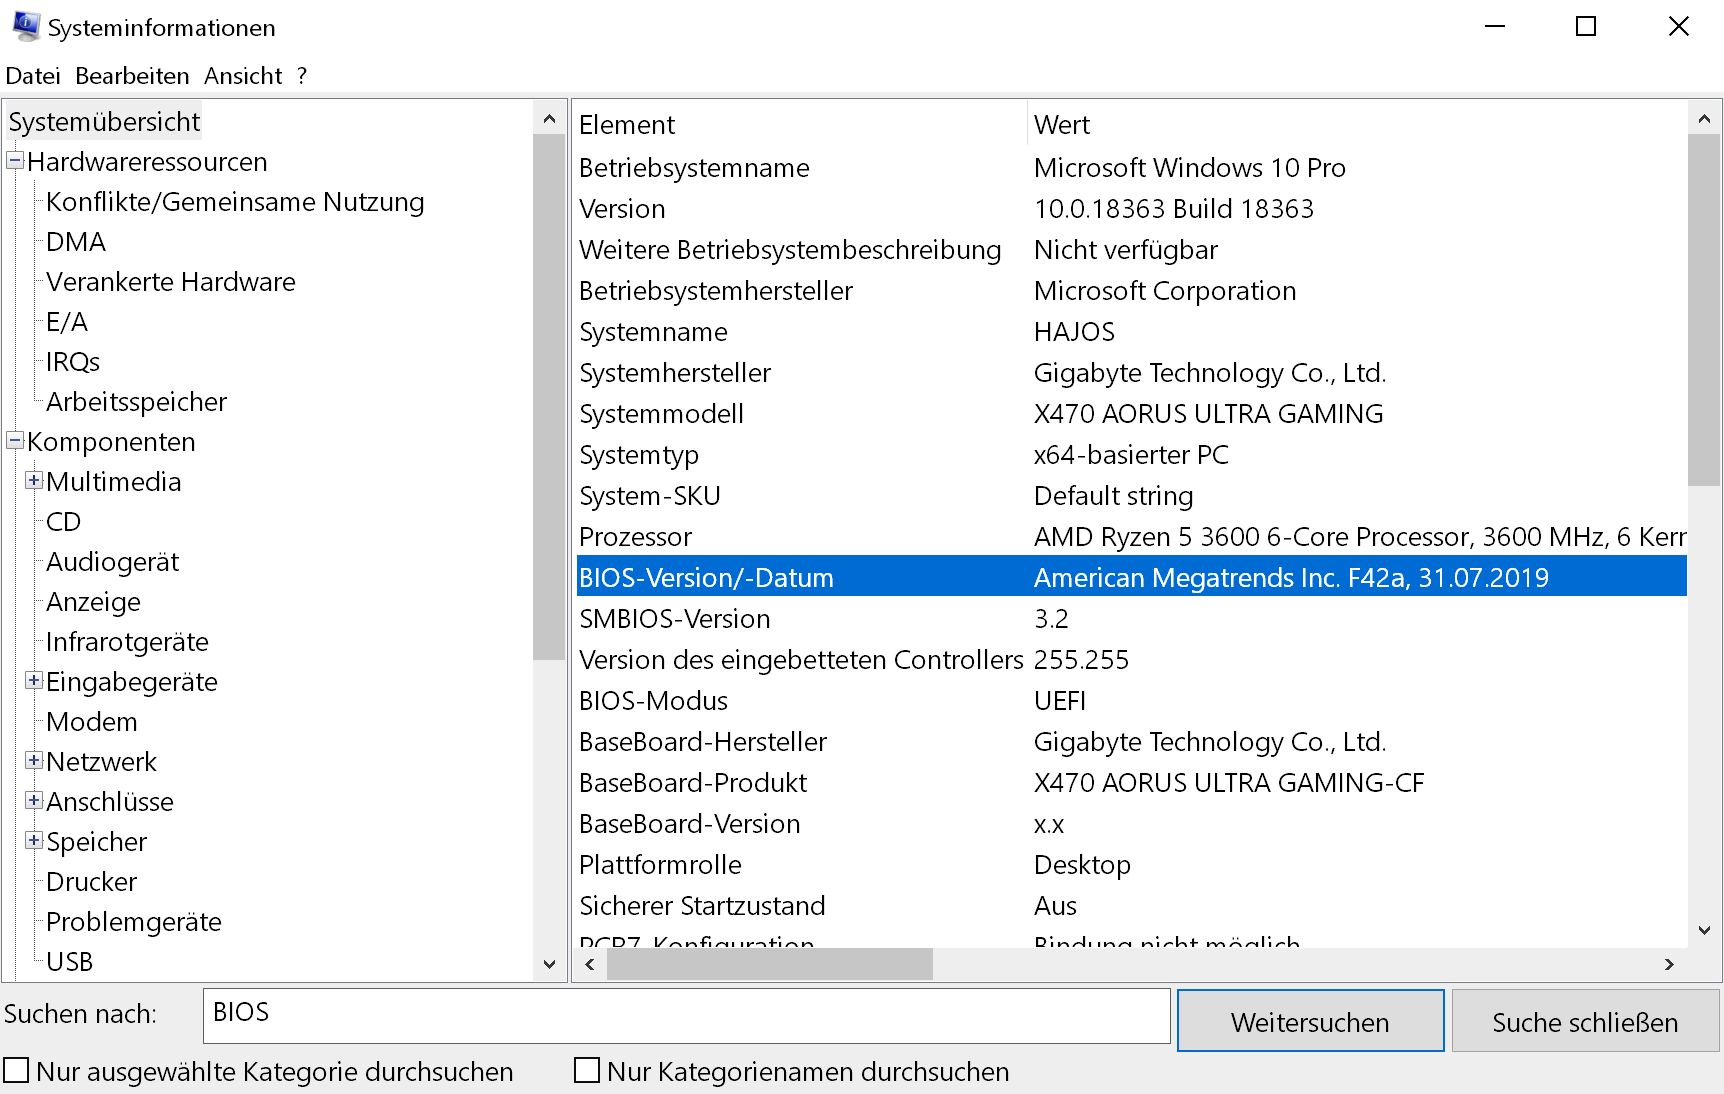Expand the Multimedia tree node
The height and width of the screenshot is (1094, 1724).
(34, 481)
